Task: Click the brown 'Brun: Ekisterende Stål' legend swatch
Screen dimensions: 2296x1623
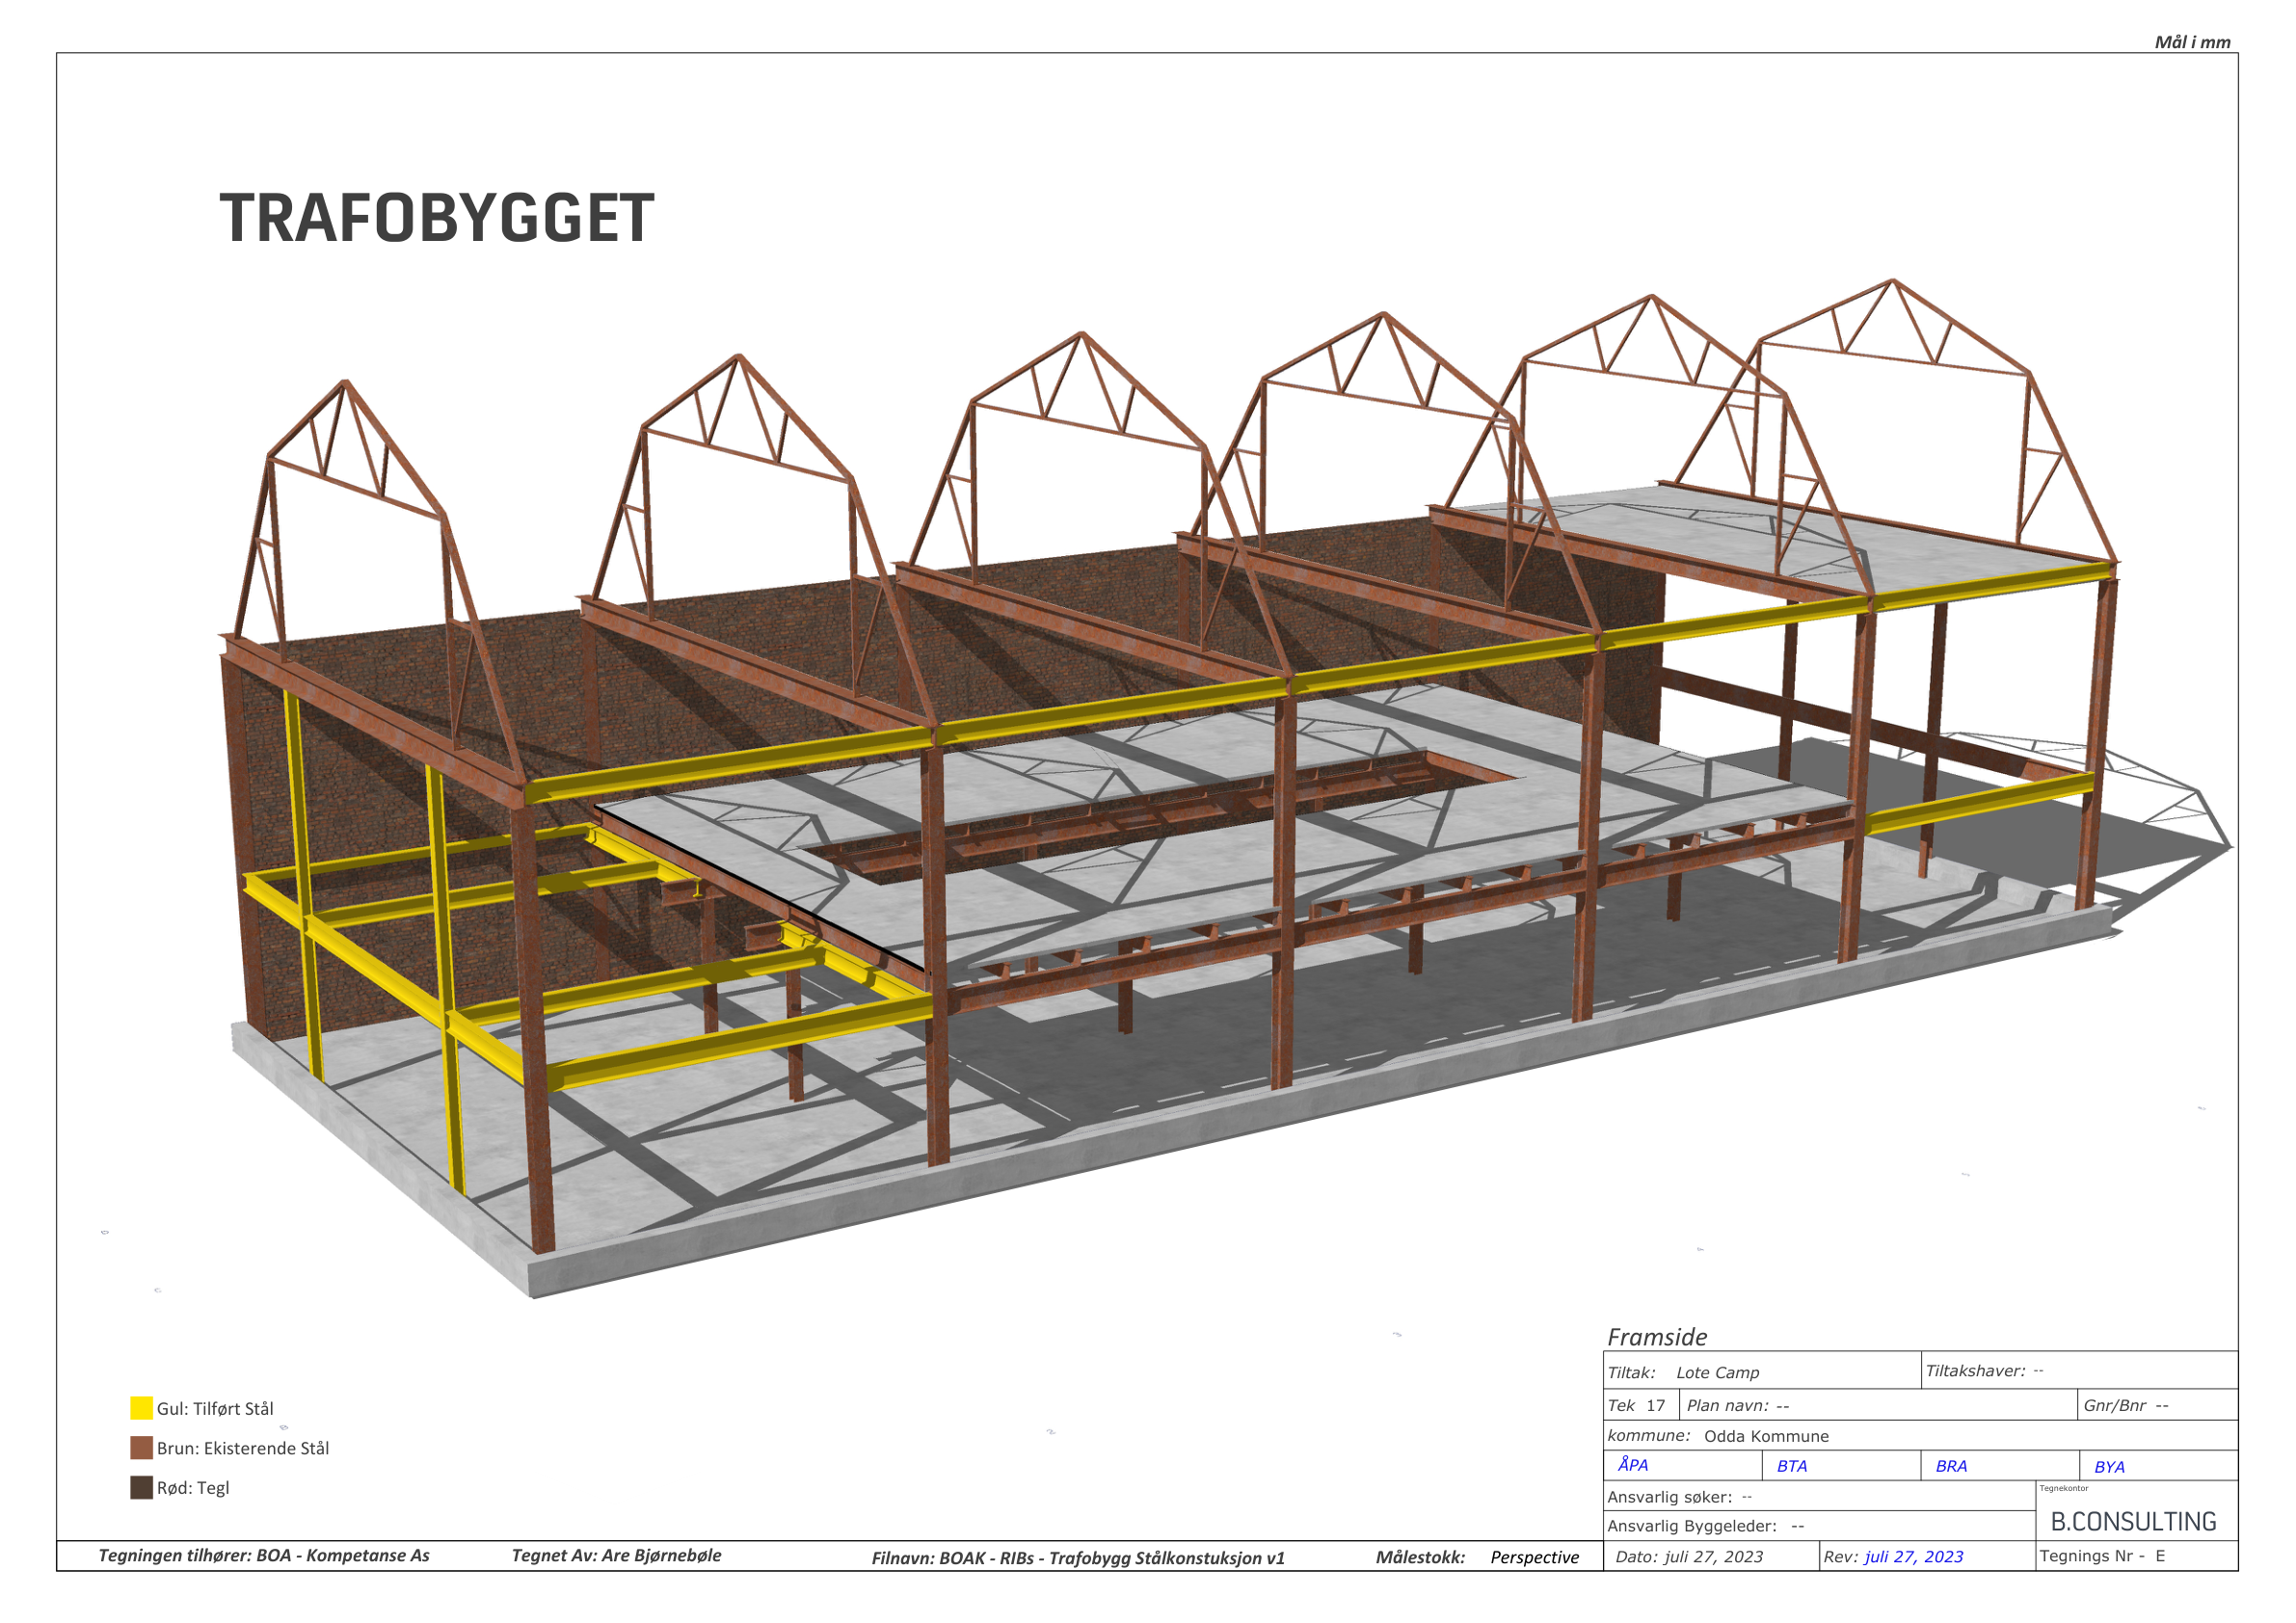Action: click(x=141, y=1448)
